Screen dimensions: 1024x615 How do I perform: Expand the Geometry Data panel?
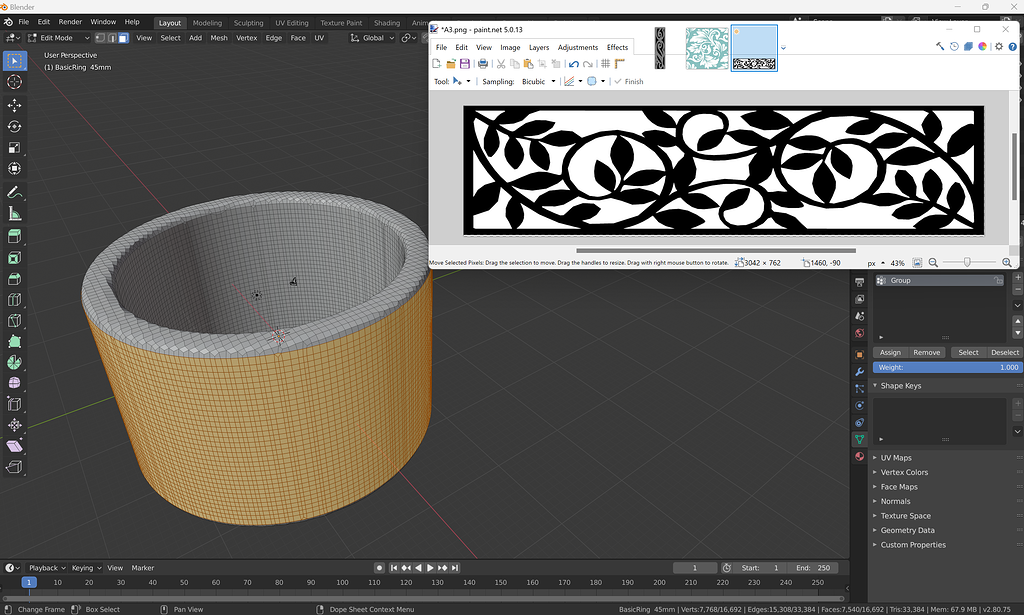907,530
